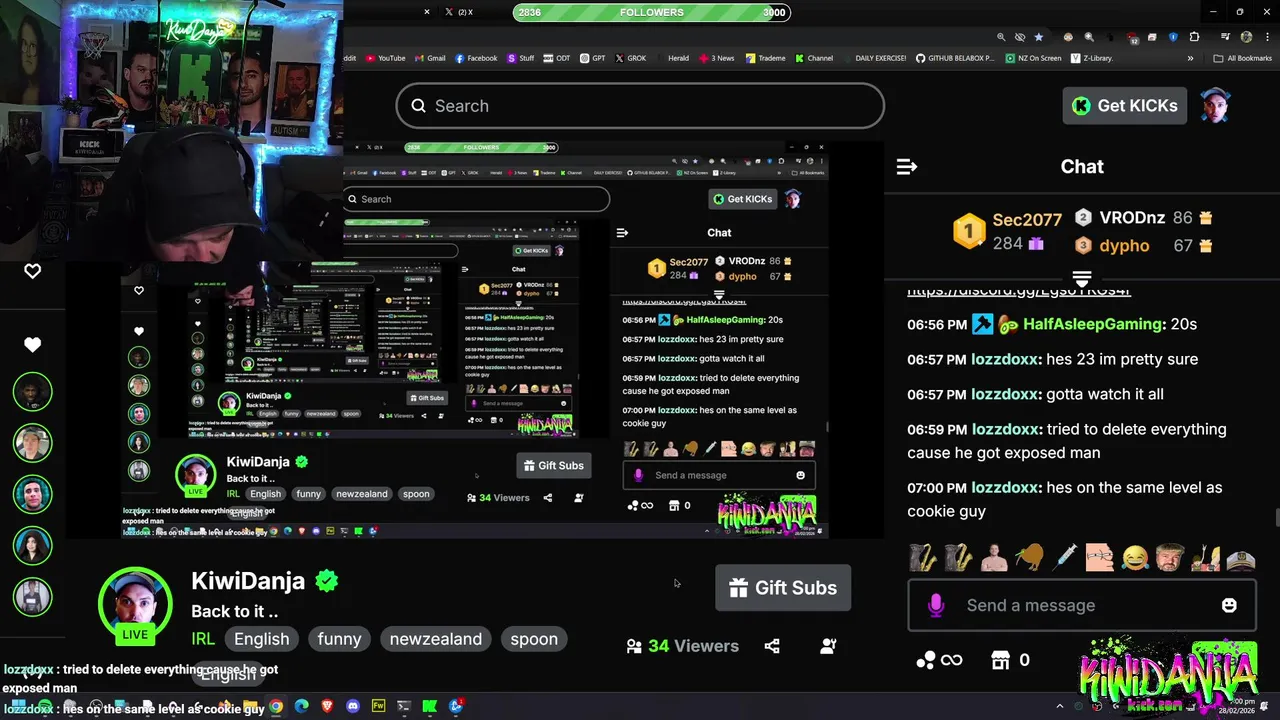This screenshot has width=1280, height=720.
Task: Select the newzealand tag
Action: pos(436,639)
